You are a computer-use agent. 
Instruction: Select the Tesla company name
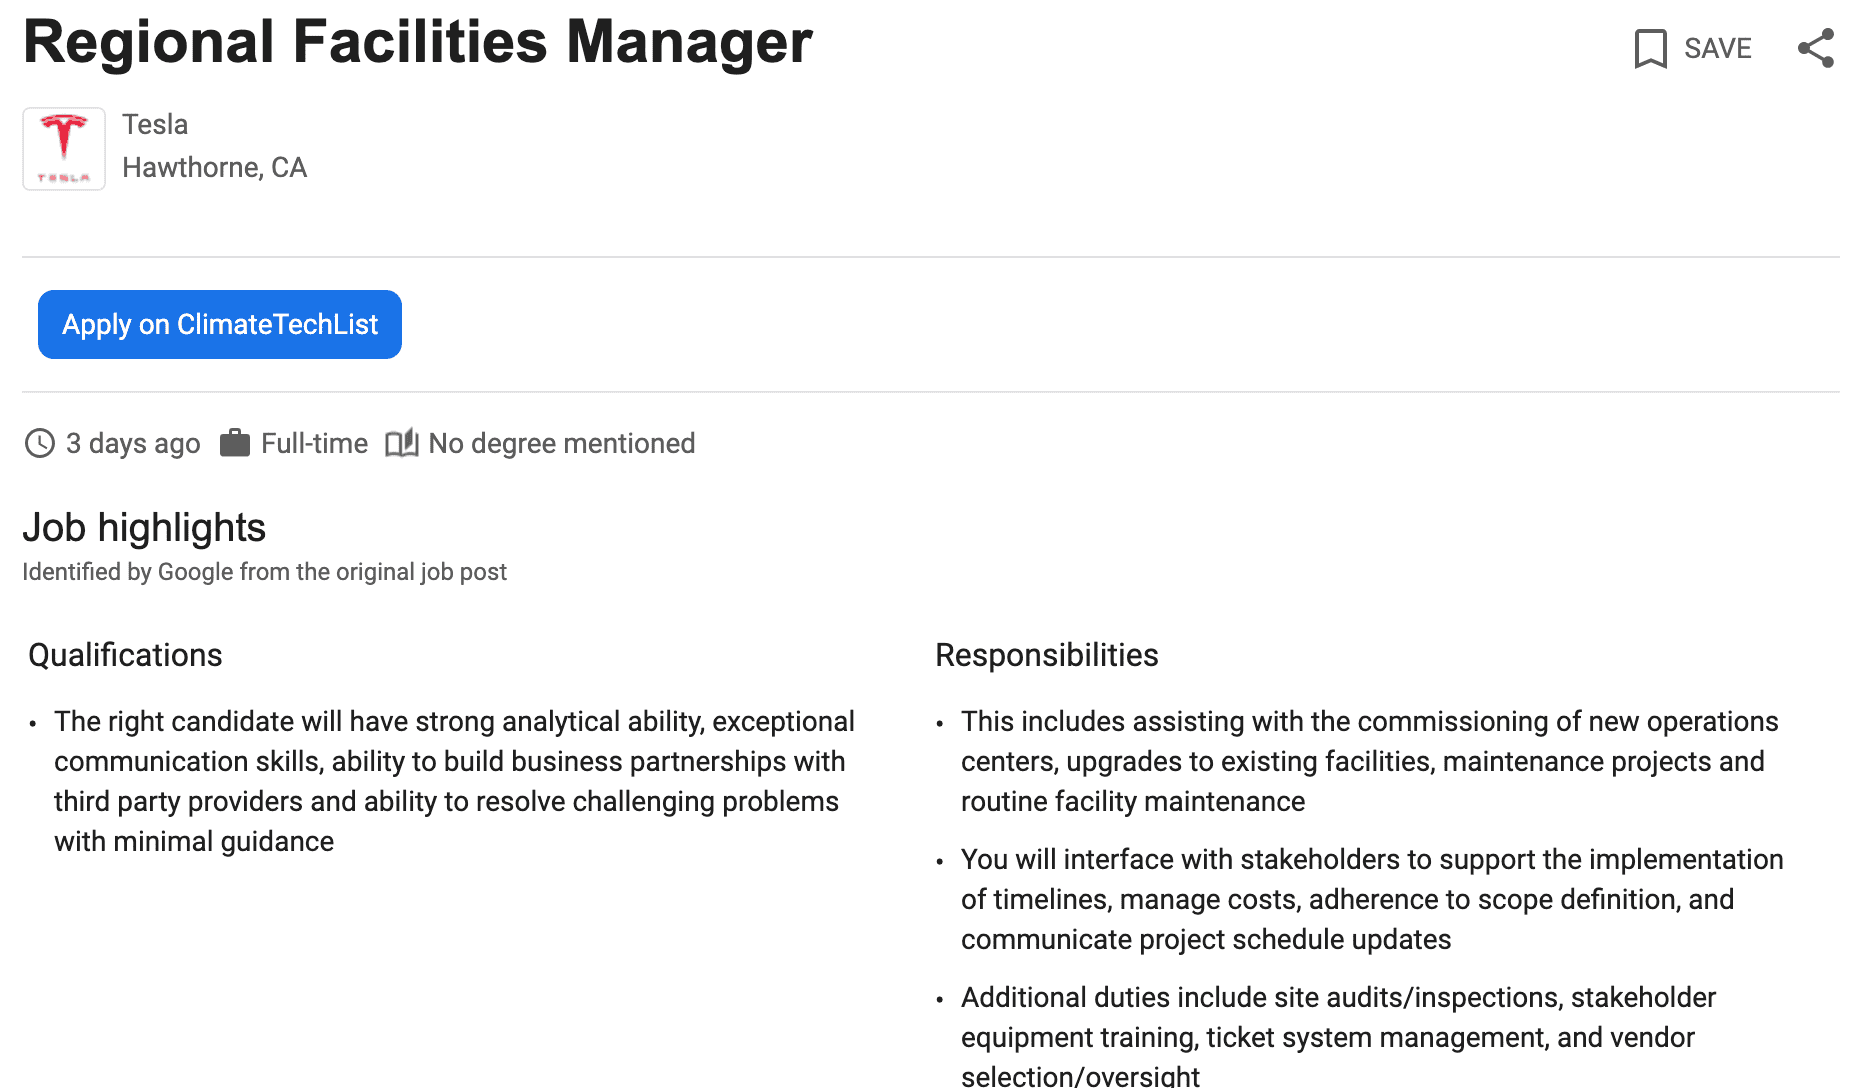click(x=155, y=124)
